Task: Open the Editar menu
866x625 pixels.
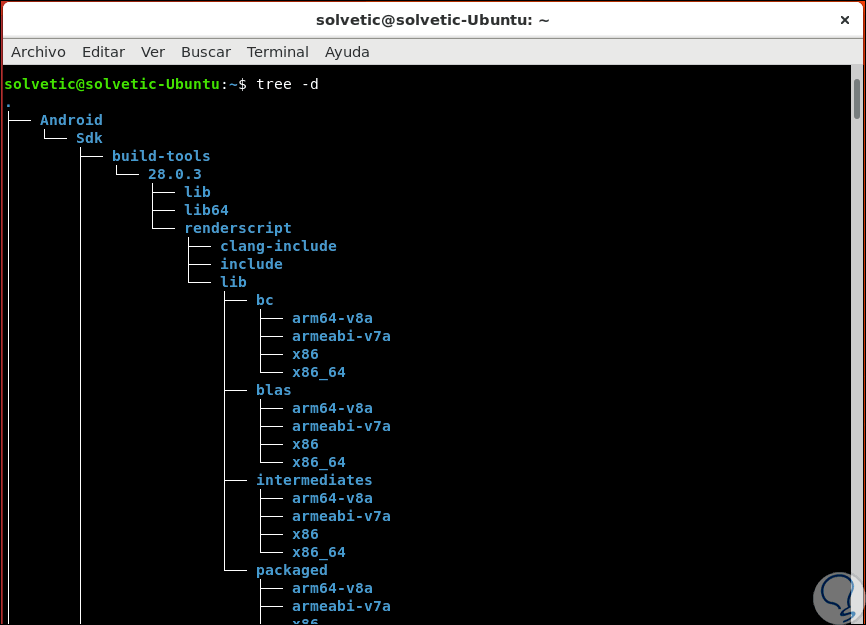Action: 103,52
